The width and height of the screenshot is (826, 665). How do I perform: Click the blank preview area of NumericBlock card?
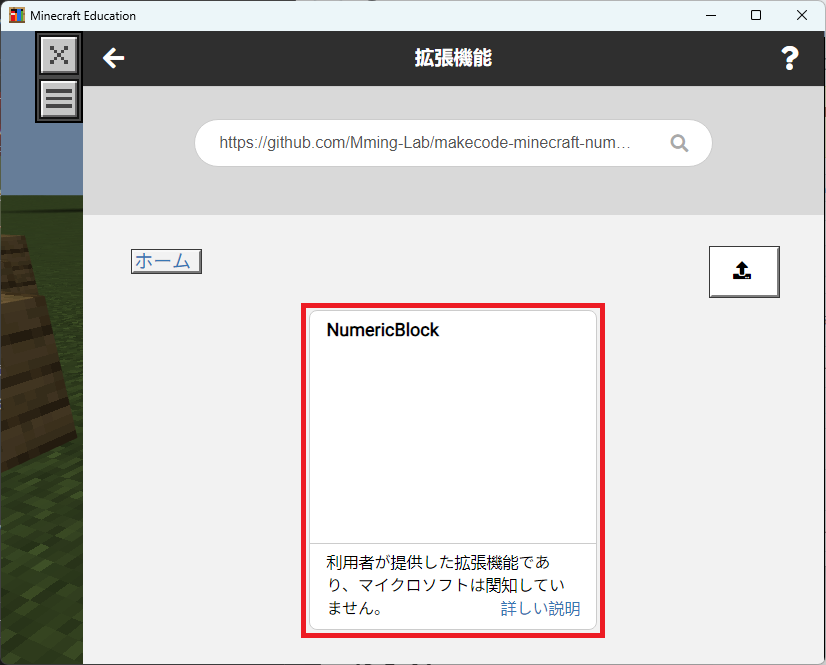pos(453,440)
